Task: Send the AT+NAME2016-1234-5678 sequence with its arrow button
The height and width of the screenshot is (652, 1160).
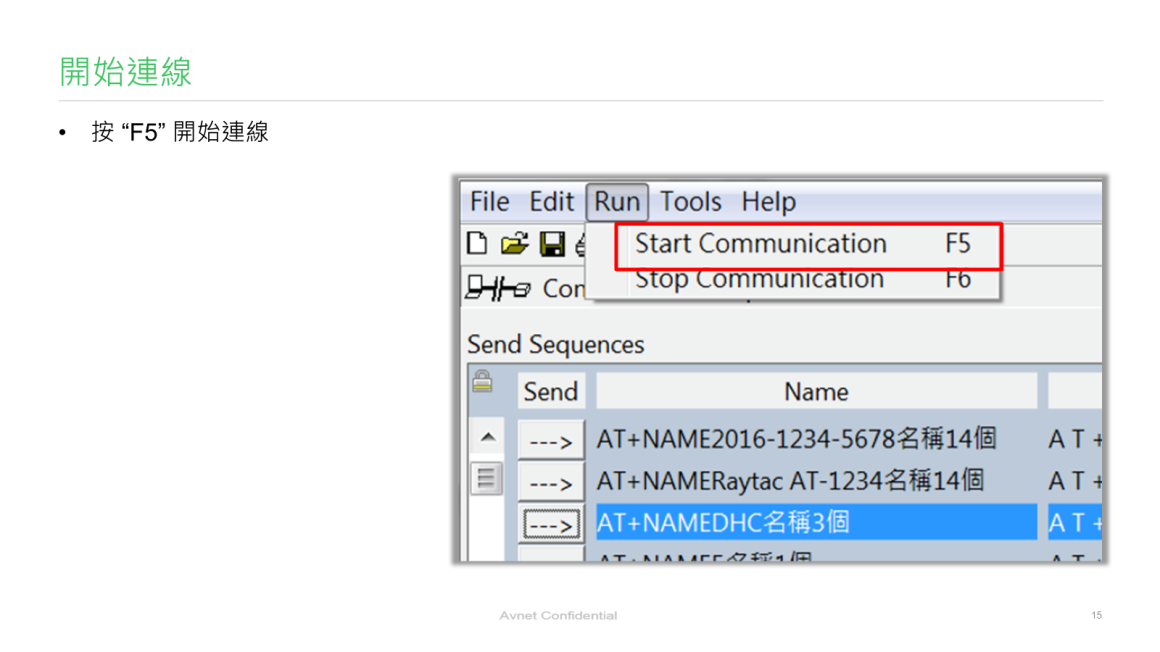Action: (x=550, y=441)
